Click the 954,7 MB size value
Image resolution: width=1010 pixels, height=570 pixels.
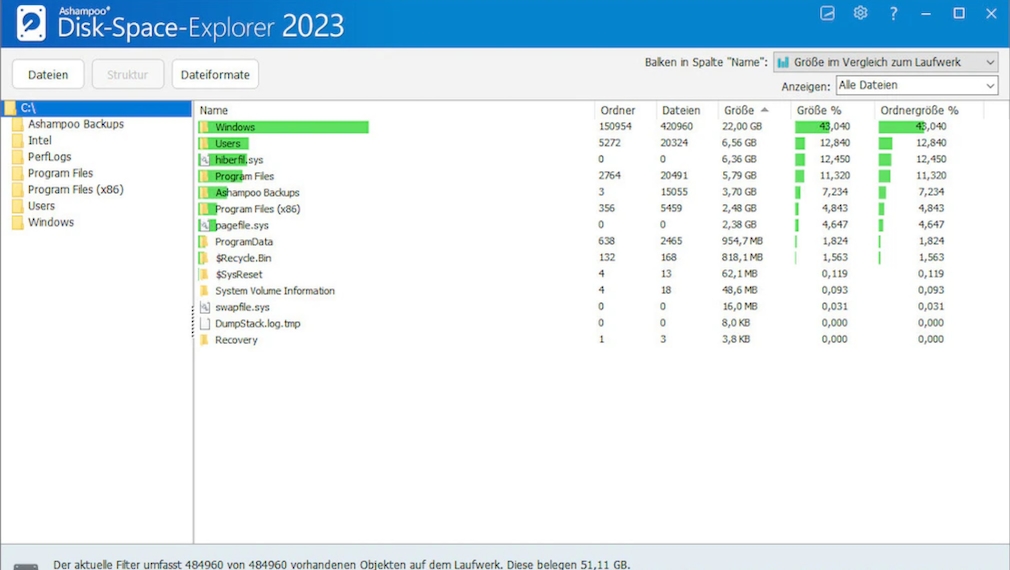[742, 242]
